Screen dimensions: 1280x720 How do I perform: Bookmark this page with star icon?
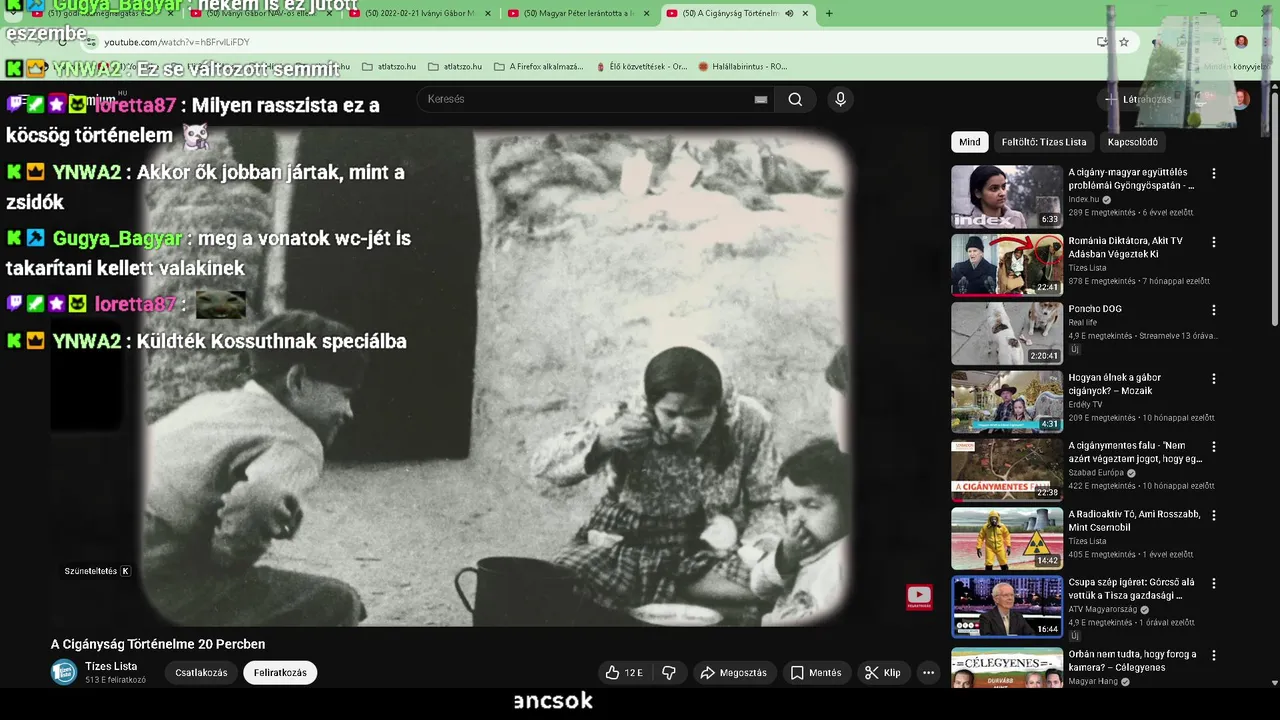1124,42
